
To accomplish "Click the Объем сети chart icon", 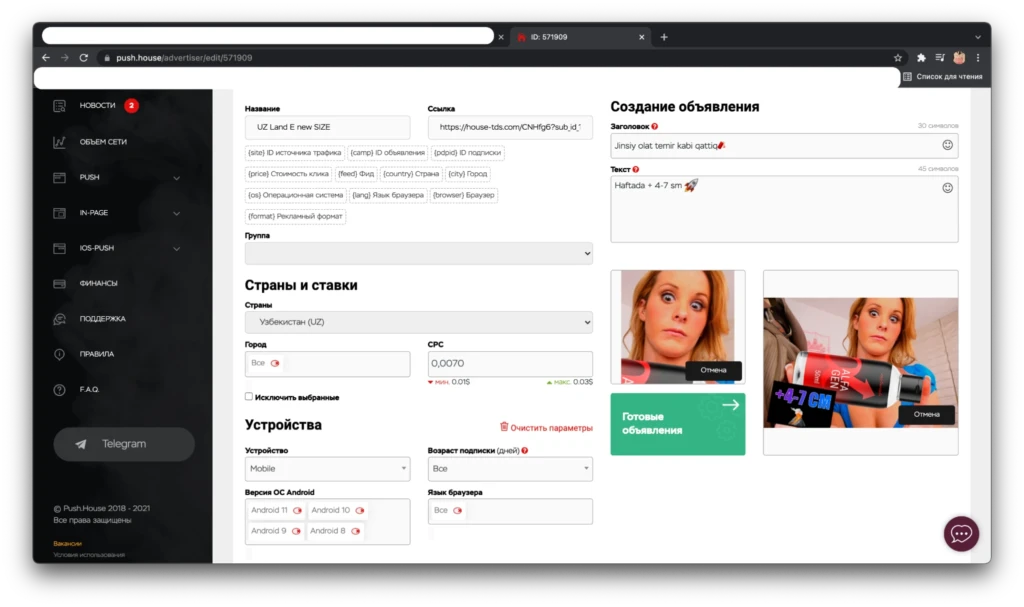I will pyautogui.click(x=59, y=142).
